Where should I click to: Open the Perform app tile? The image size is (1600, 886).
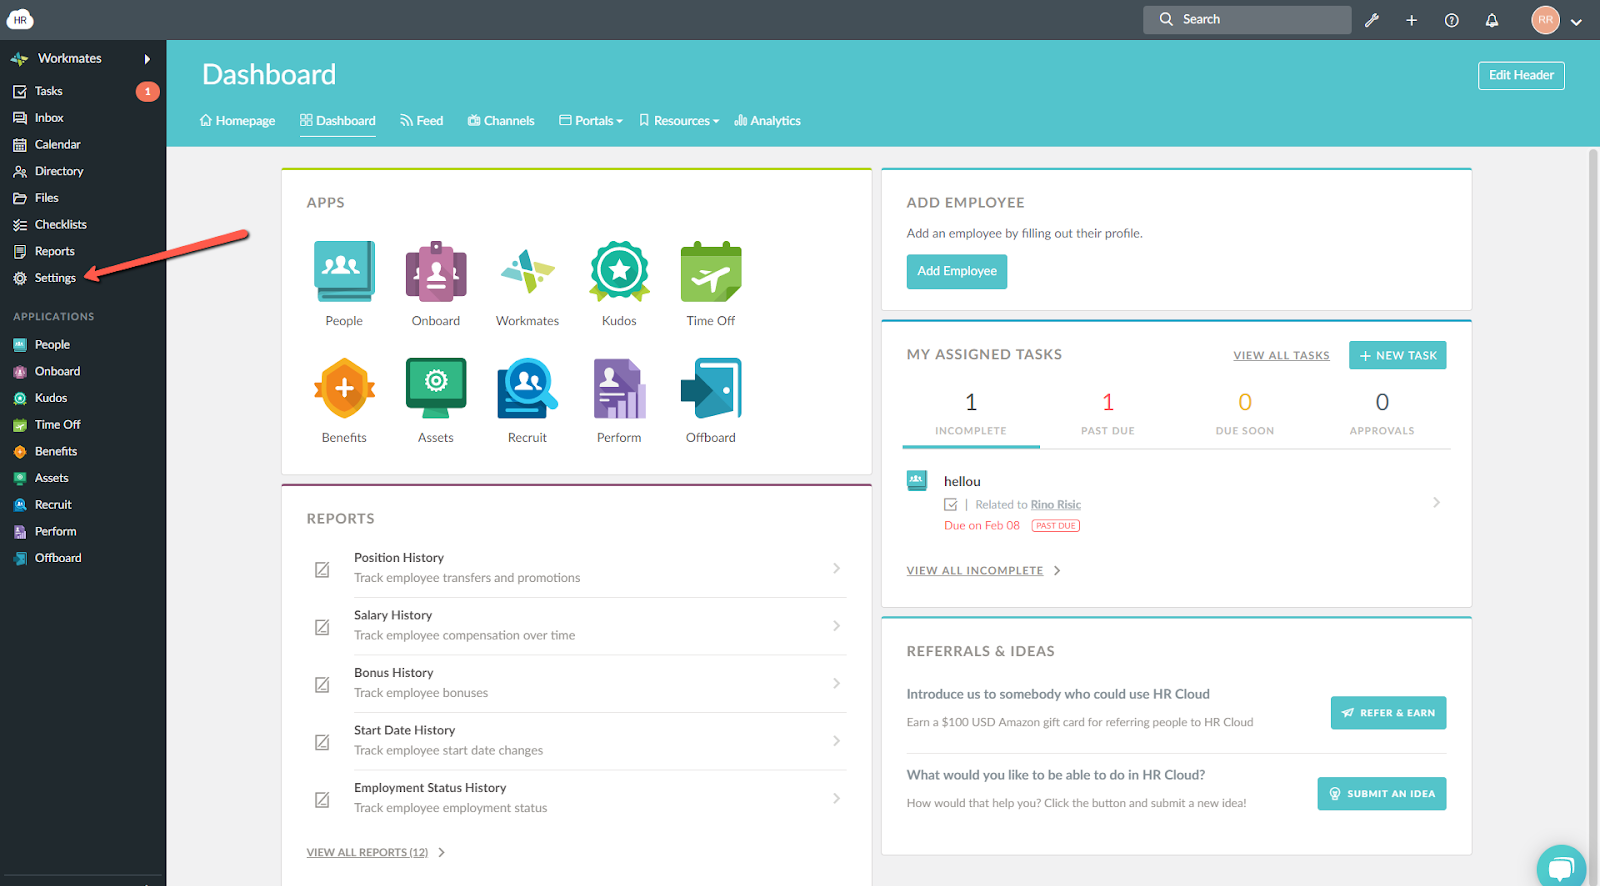pos(619,389)
